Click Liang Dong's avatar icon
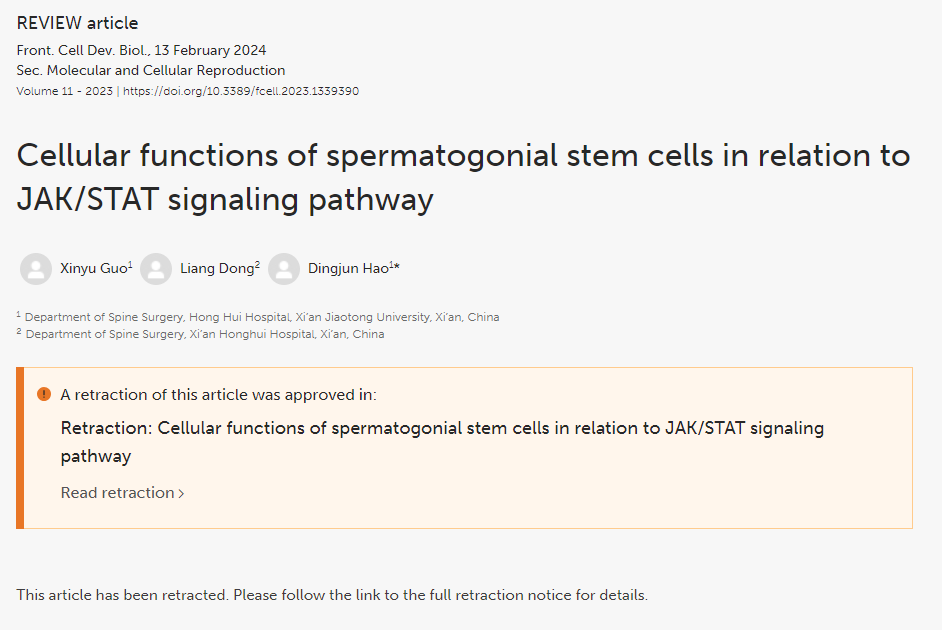 pos(156,268)
